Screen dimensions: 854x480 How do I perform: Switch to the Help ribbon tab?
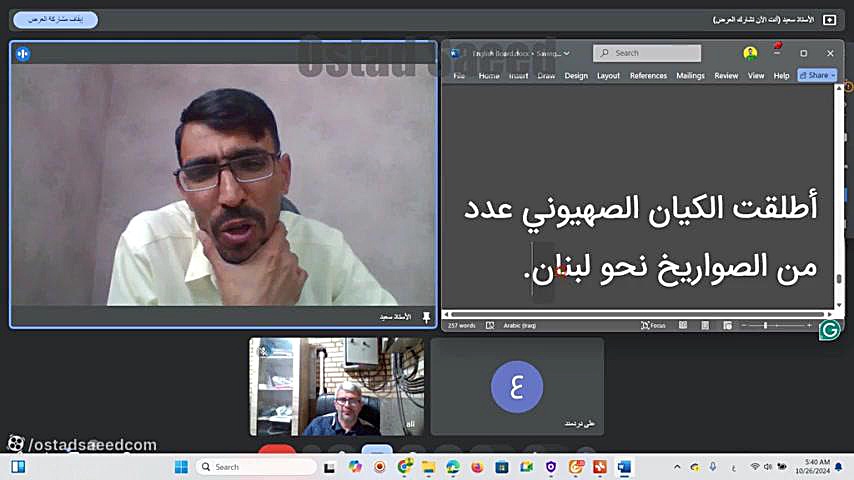(x=782, y=76)
